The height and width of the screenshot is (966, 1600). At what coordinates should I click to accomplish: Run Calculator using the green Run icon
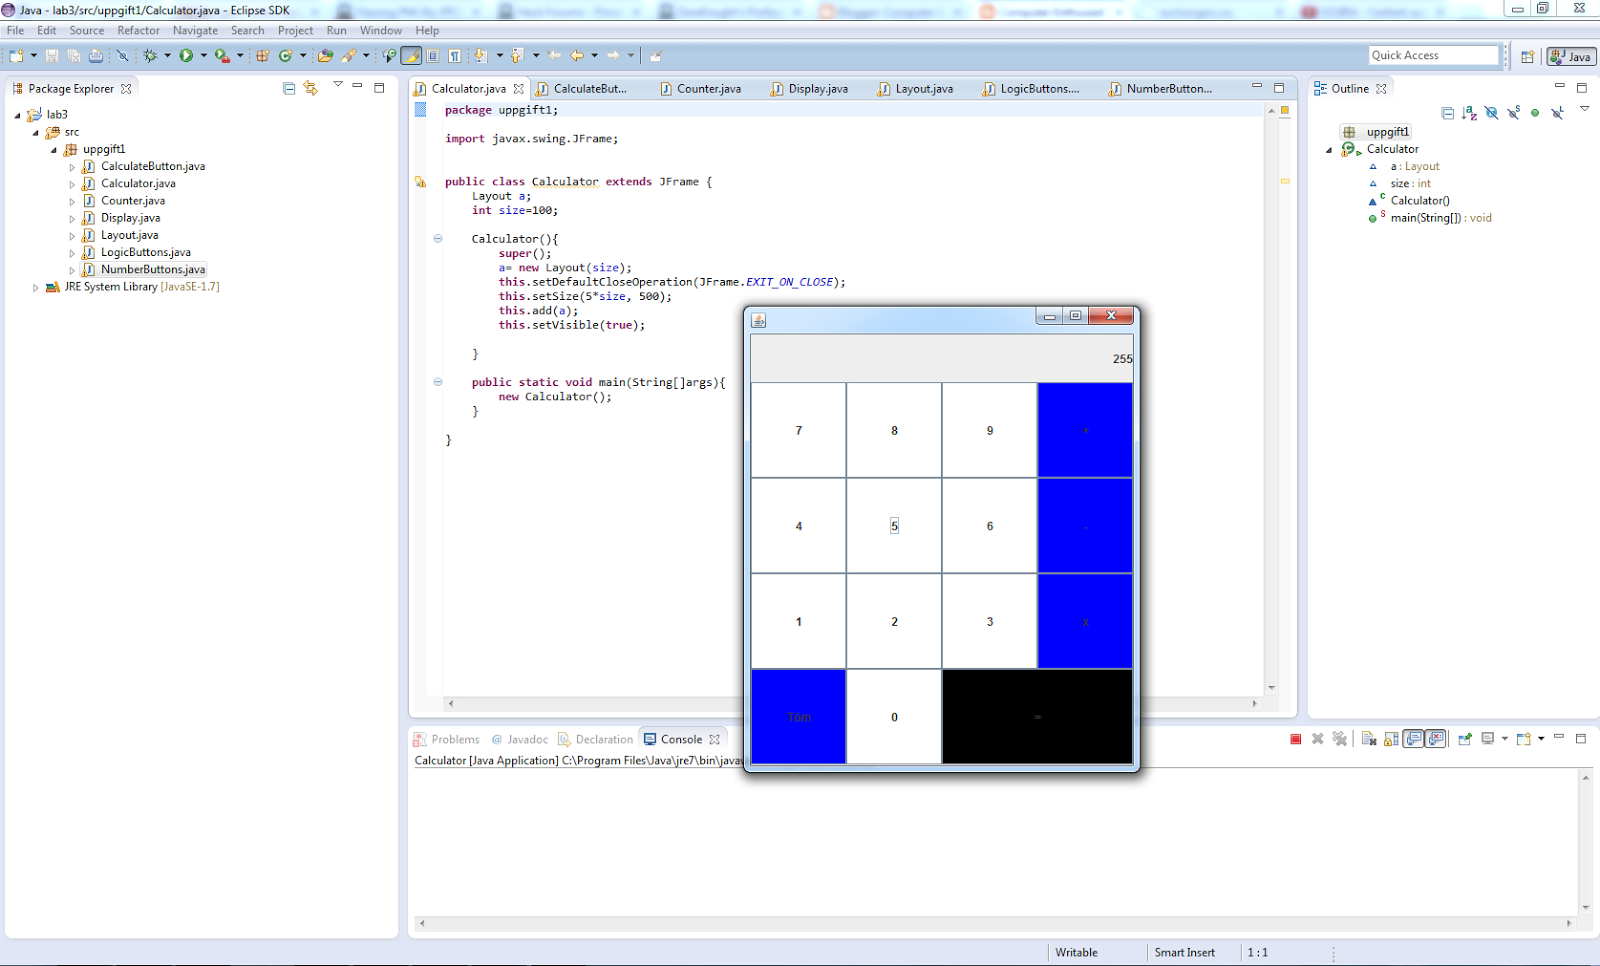click(x=186, y=55)
